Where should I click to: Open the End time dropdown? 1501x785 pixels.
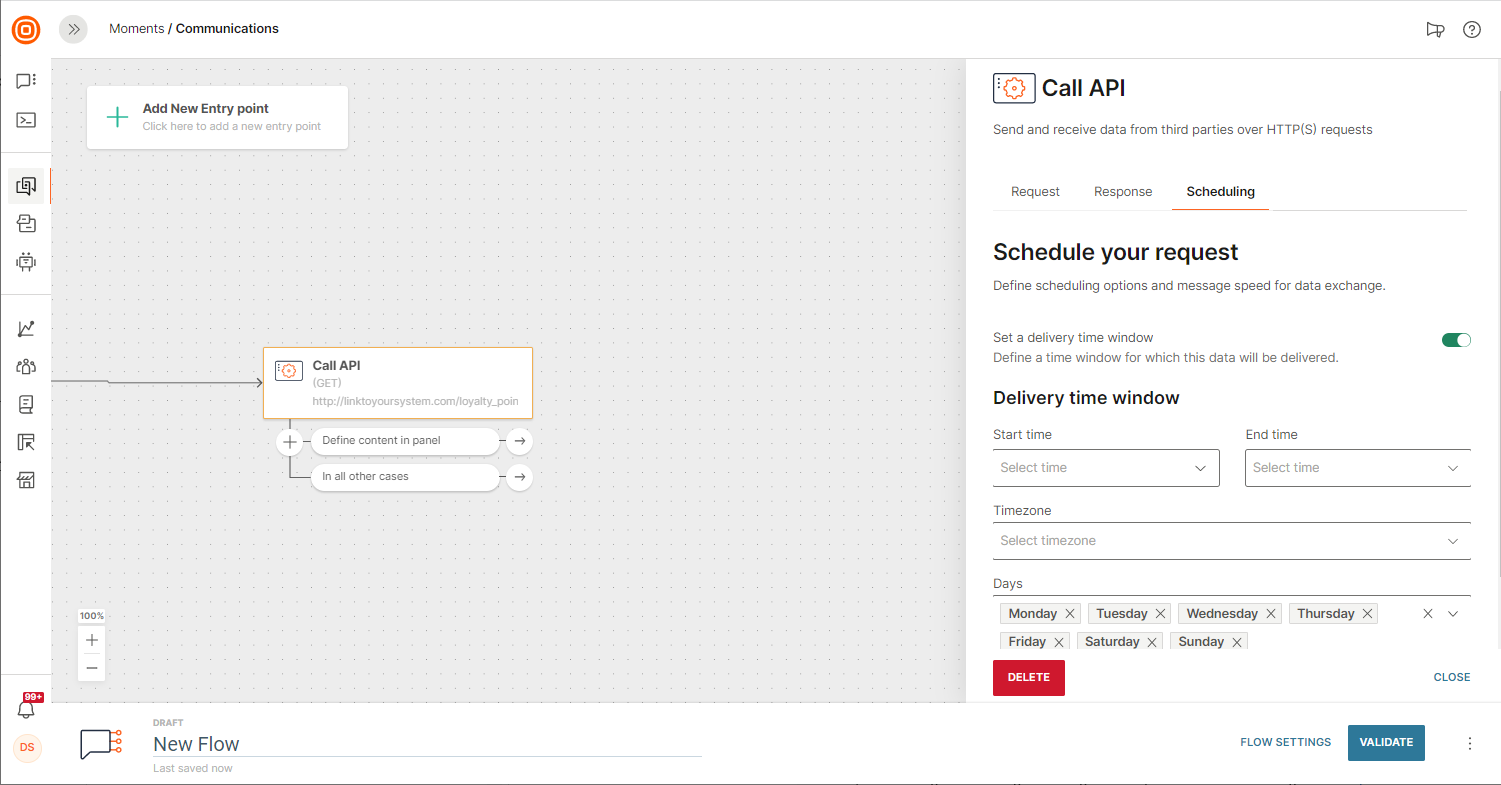(1357, 468)
